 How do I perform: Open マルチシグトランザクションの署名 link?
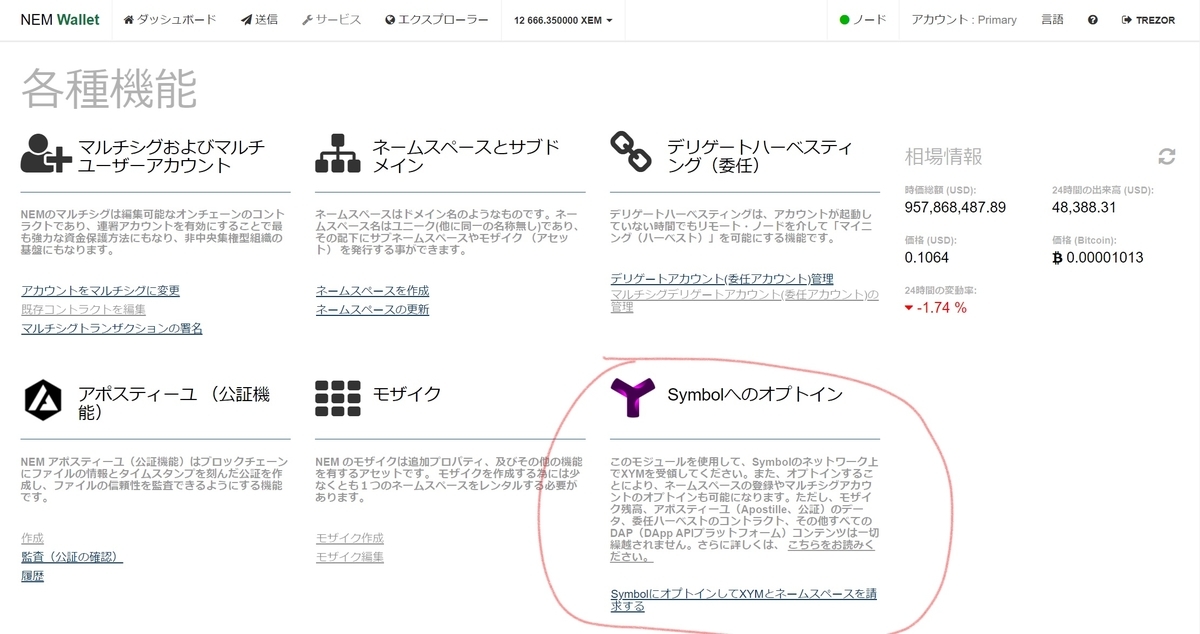112,328
